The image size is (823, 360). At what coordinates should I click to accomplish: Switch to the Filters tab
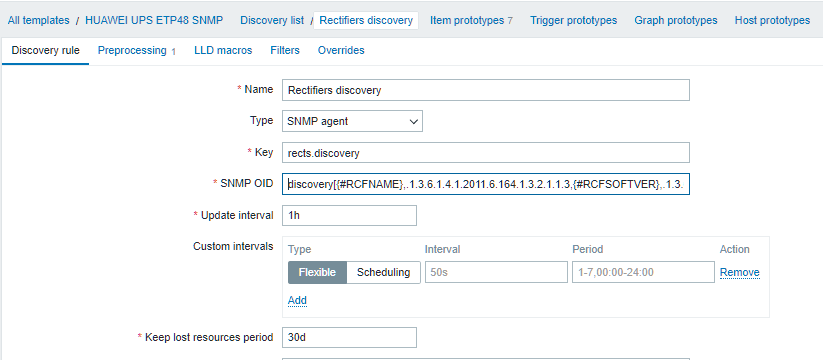coord(285,50)
